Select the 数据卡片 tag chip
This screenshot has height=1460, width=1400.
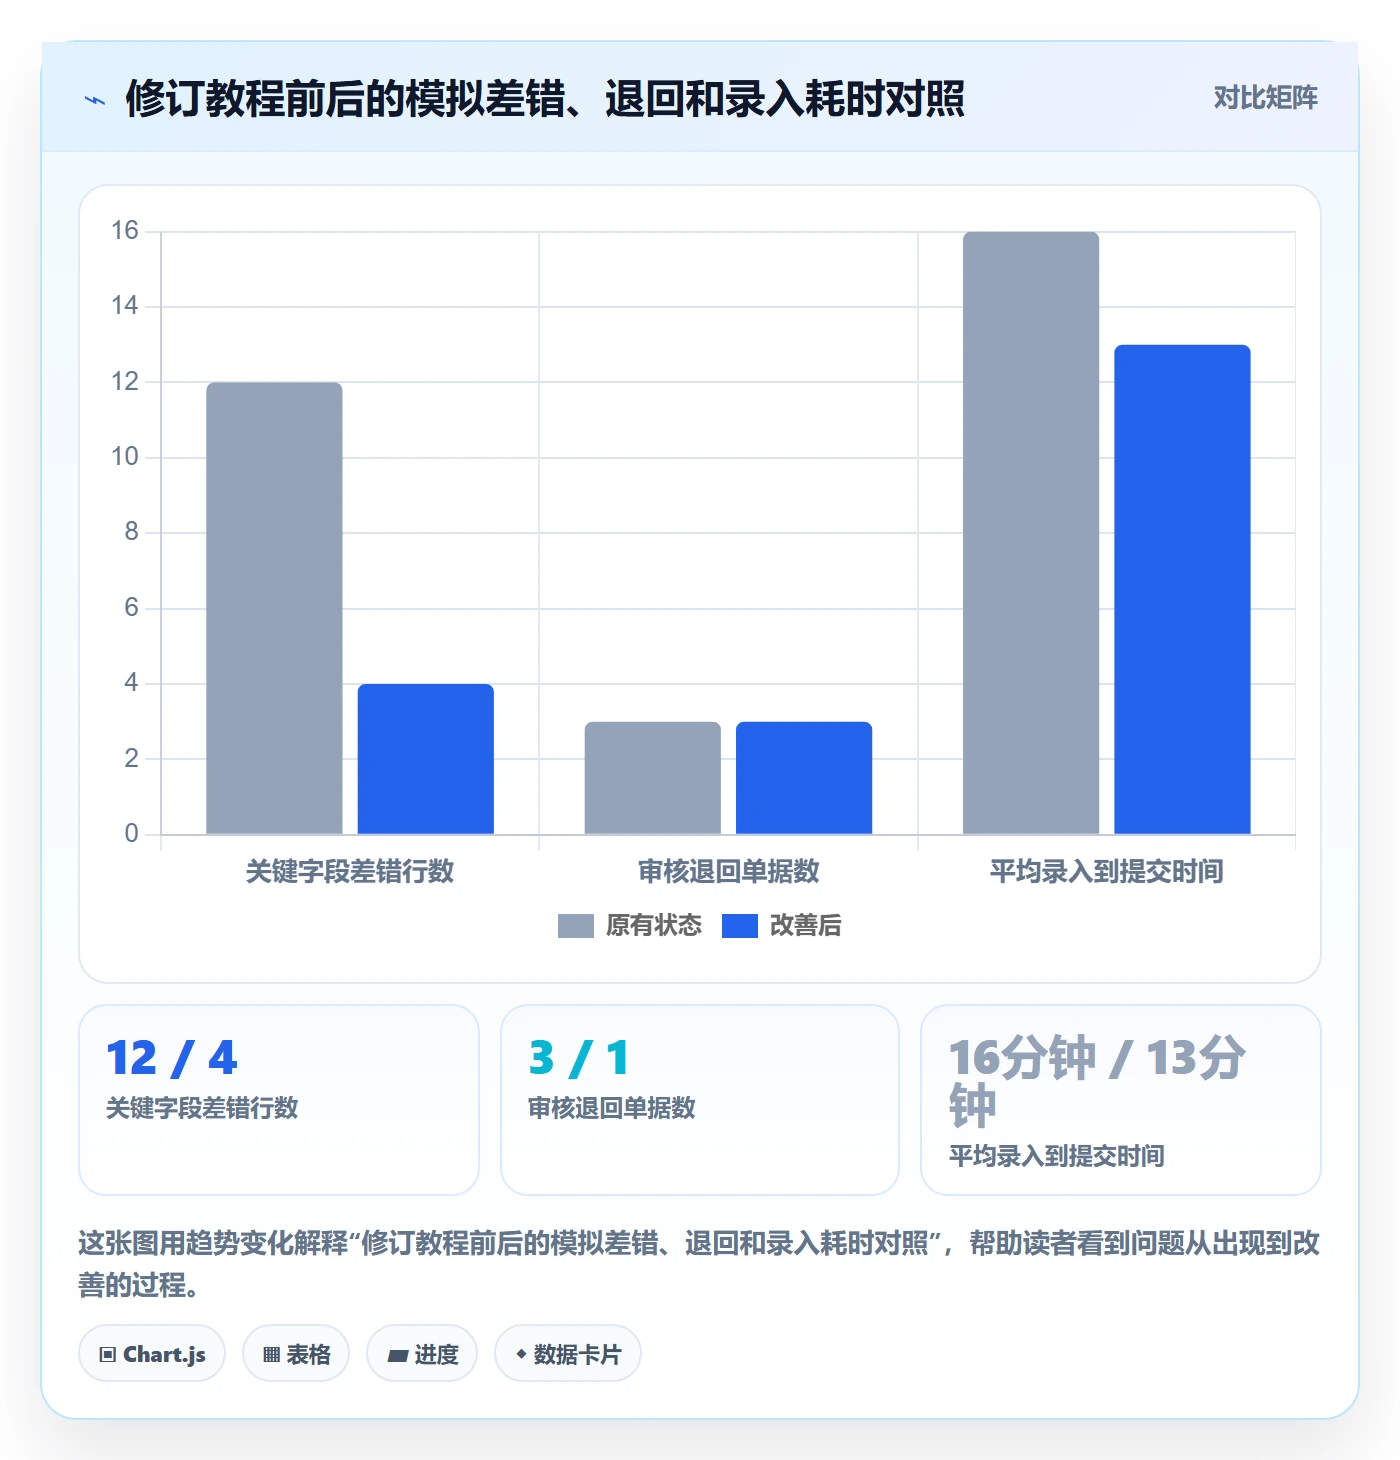pyautogui.click(x=568, y=1354)
